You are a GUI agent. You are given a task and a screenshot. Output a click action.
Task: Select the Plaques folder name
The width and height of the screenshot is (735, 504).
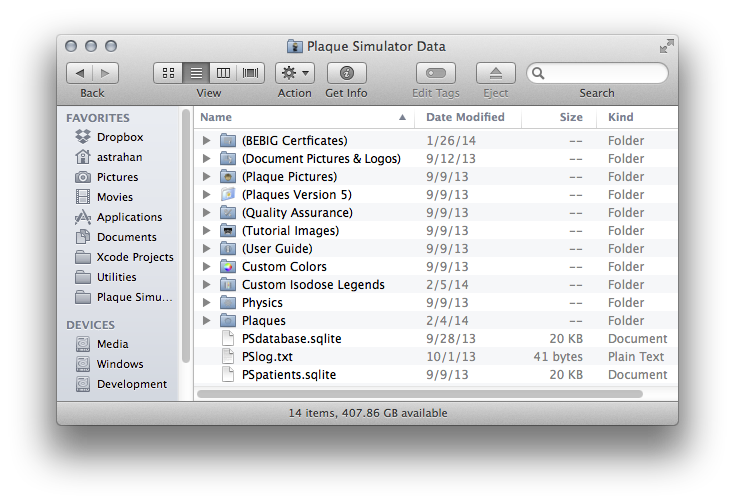(263, 321)
